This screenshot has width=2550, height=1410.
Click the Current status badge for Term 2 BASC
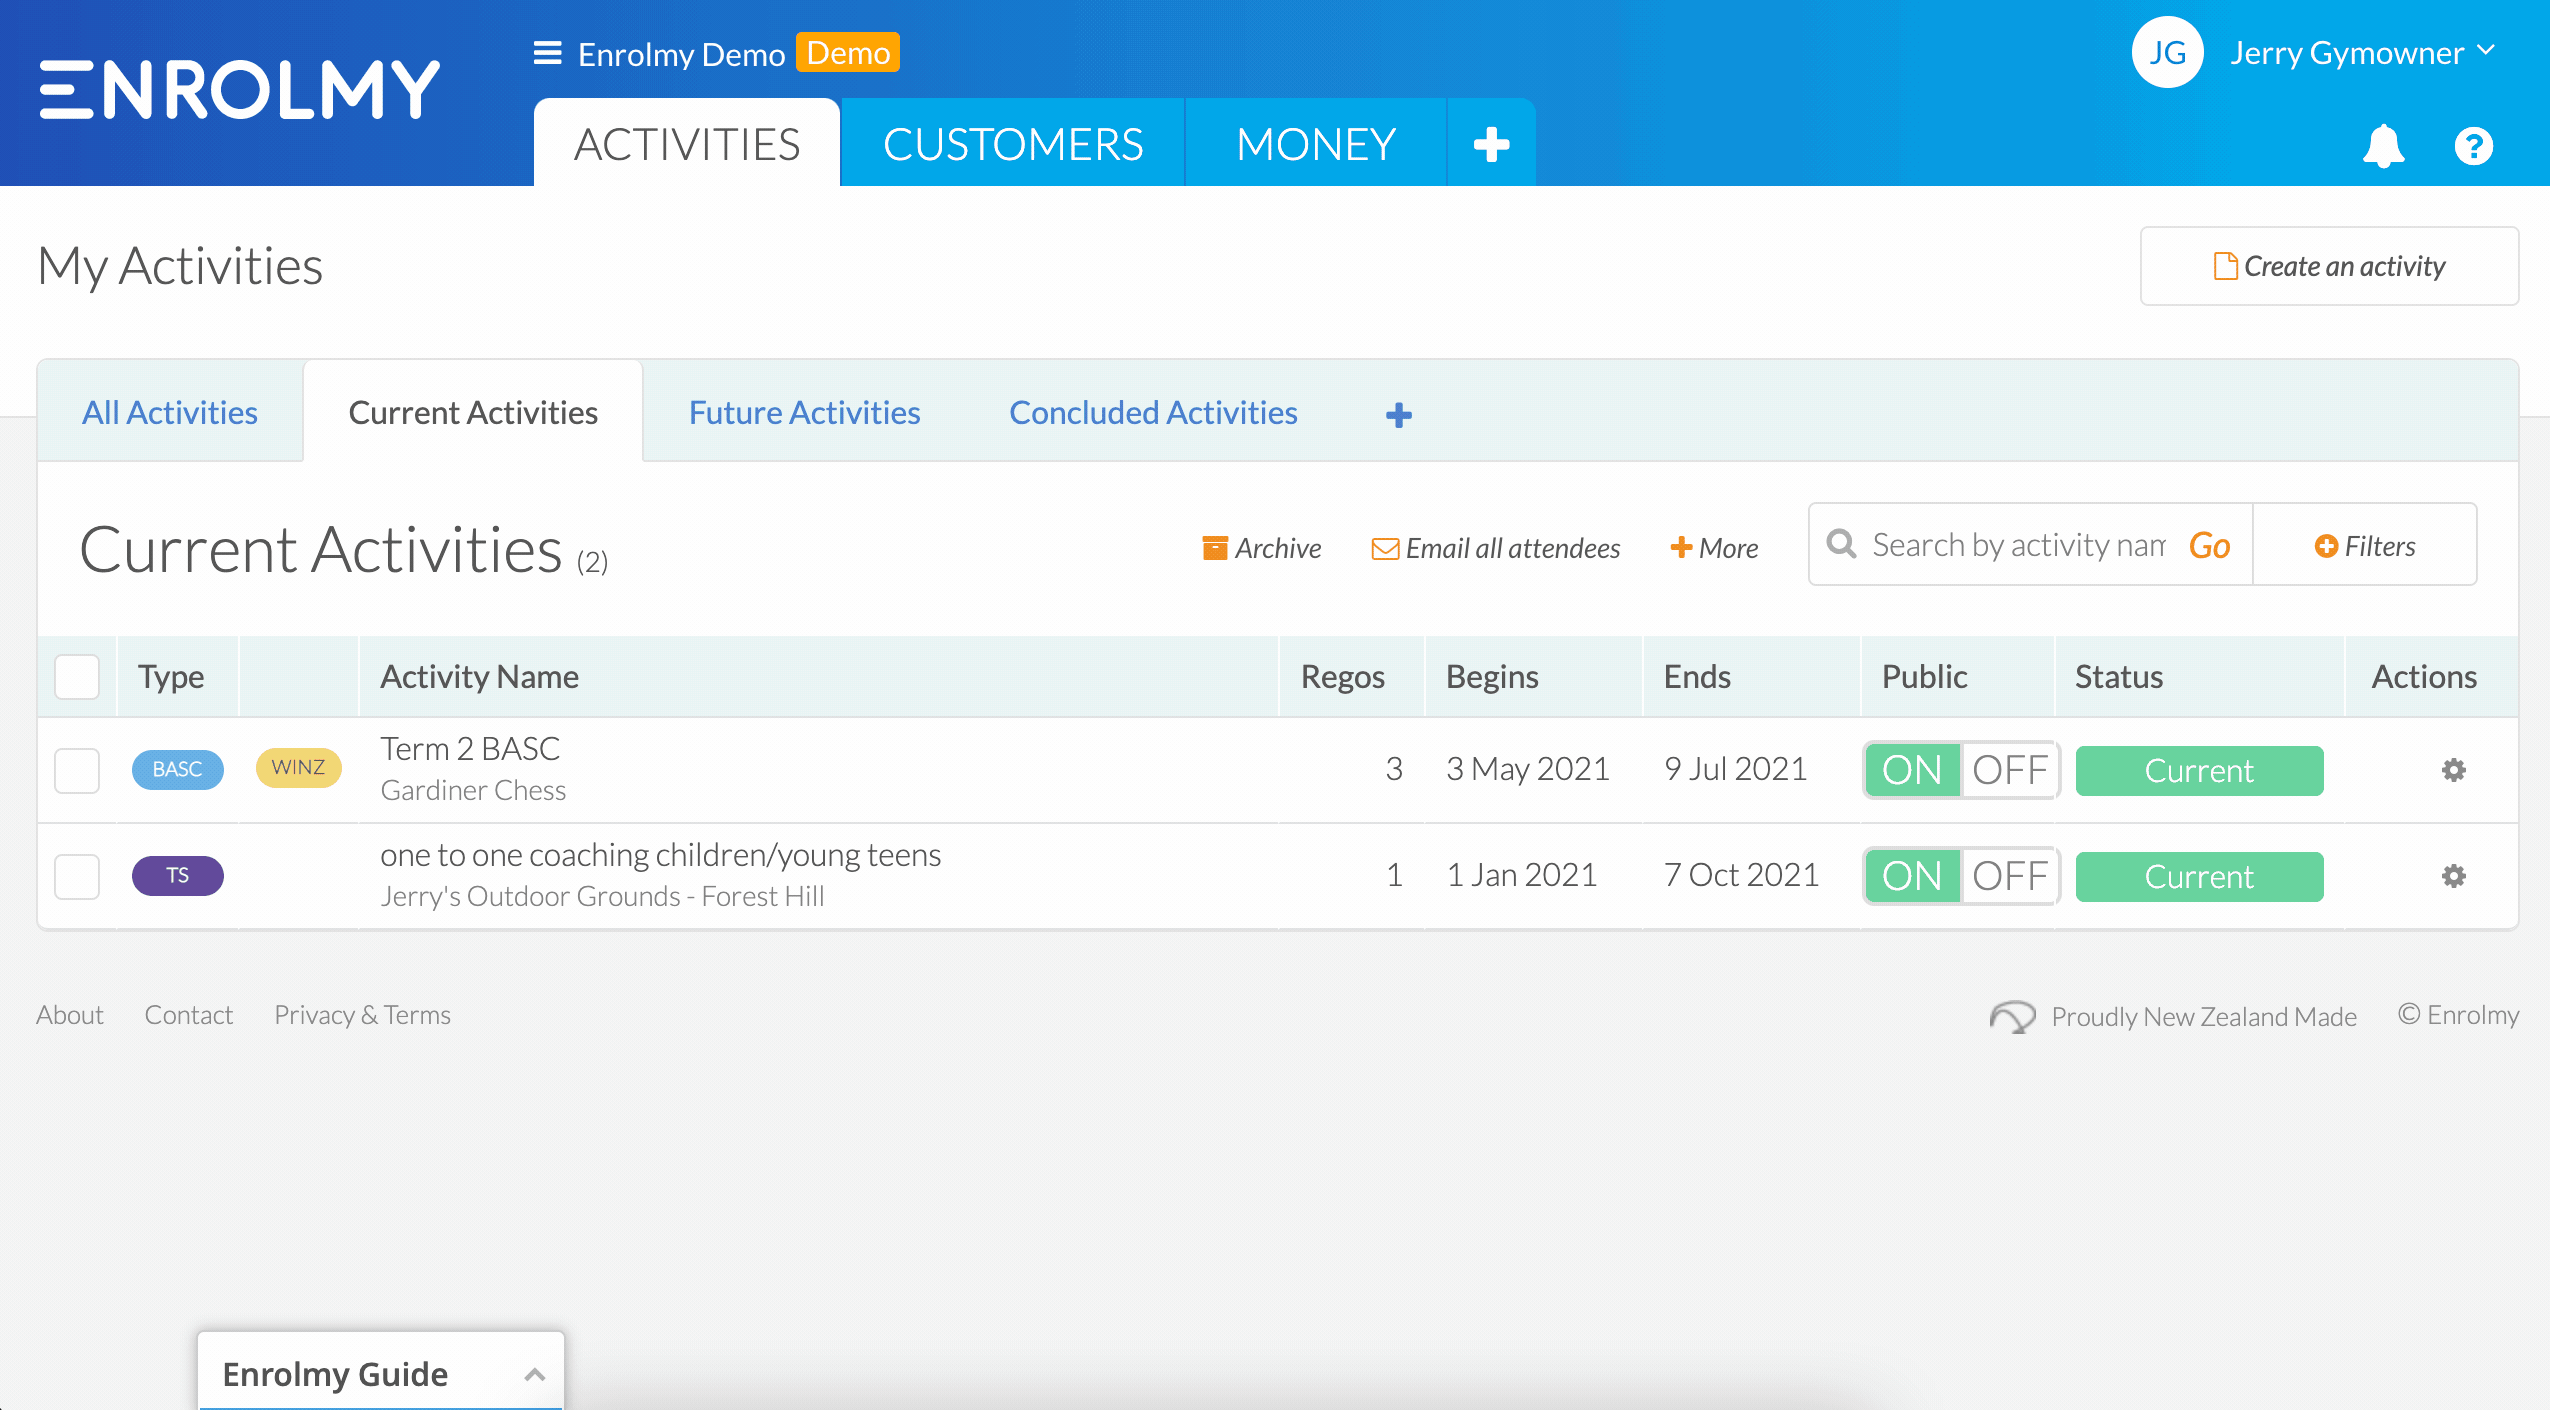[x=2199, y=770]
